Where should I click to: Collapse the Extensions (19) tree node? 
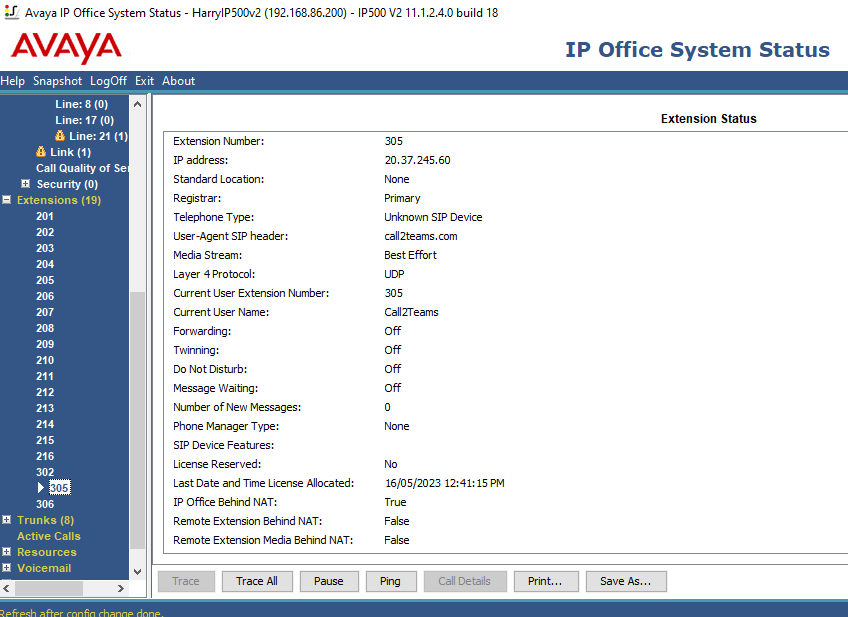point(6,200)
